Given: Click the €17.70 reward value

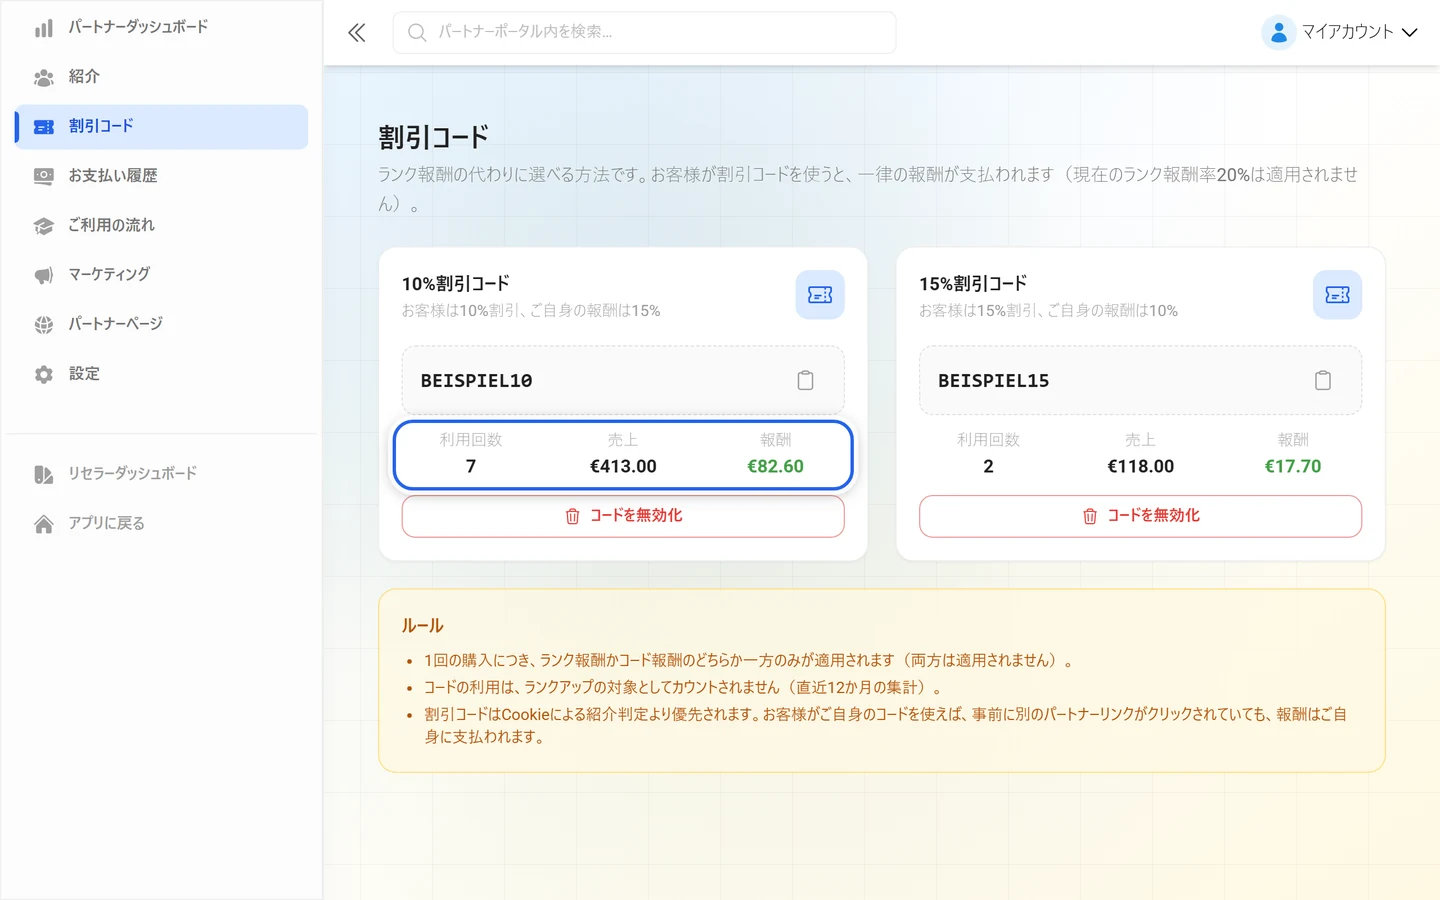Looking at the screenshot, I should pos(1293,466).
